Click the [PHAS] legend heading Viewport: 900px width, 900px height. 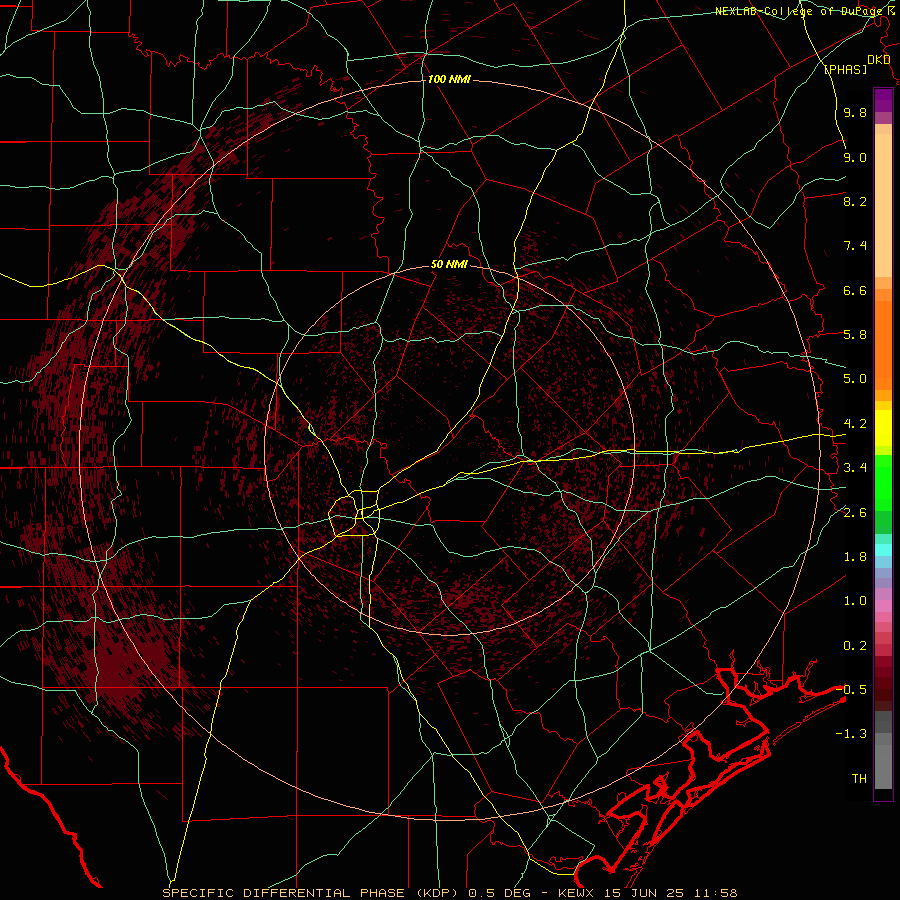point(845,69)
